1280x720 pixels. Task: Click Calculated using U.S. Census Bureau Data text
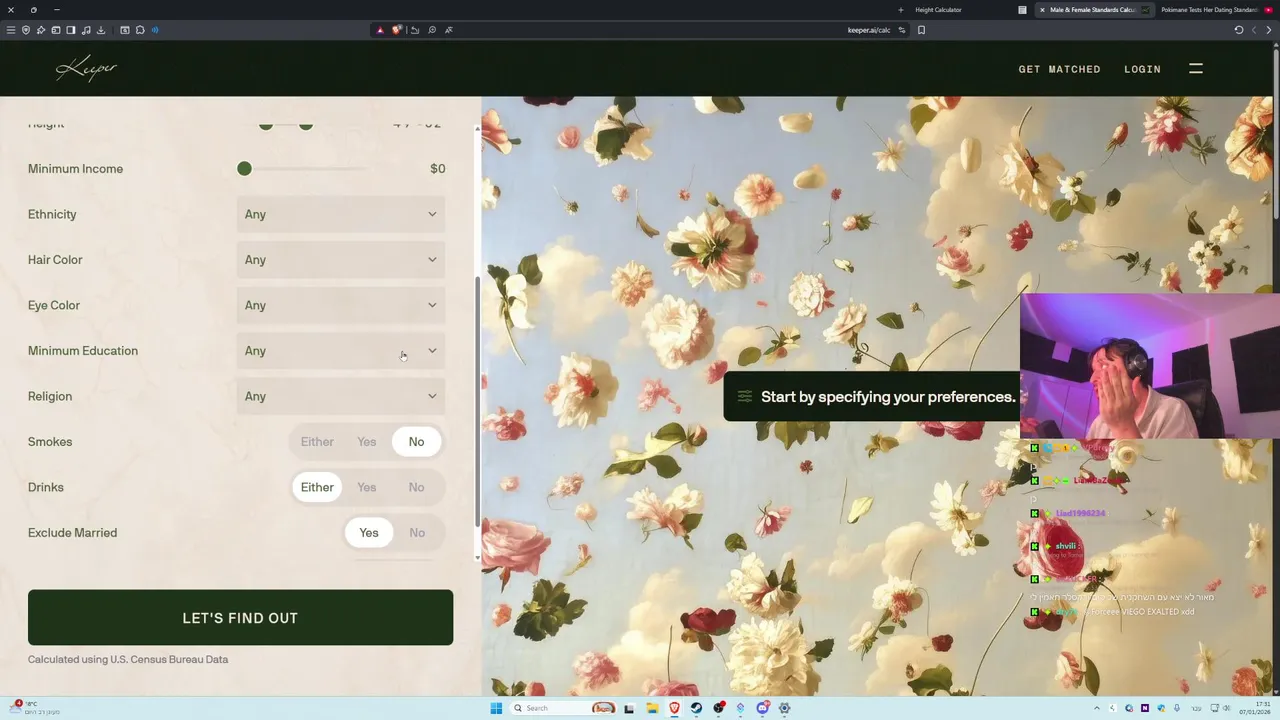(128, 659)
